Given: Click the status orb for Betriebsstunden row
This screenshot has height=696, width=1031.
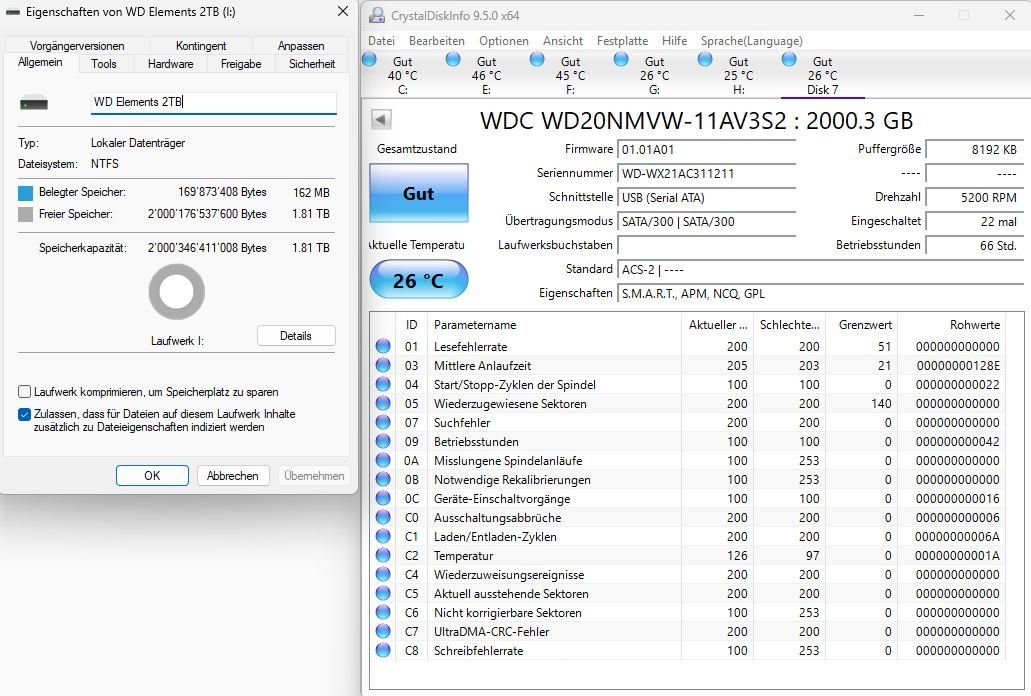Looking at the screenshot, I should [383, 442].
